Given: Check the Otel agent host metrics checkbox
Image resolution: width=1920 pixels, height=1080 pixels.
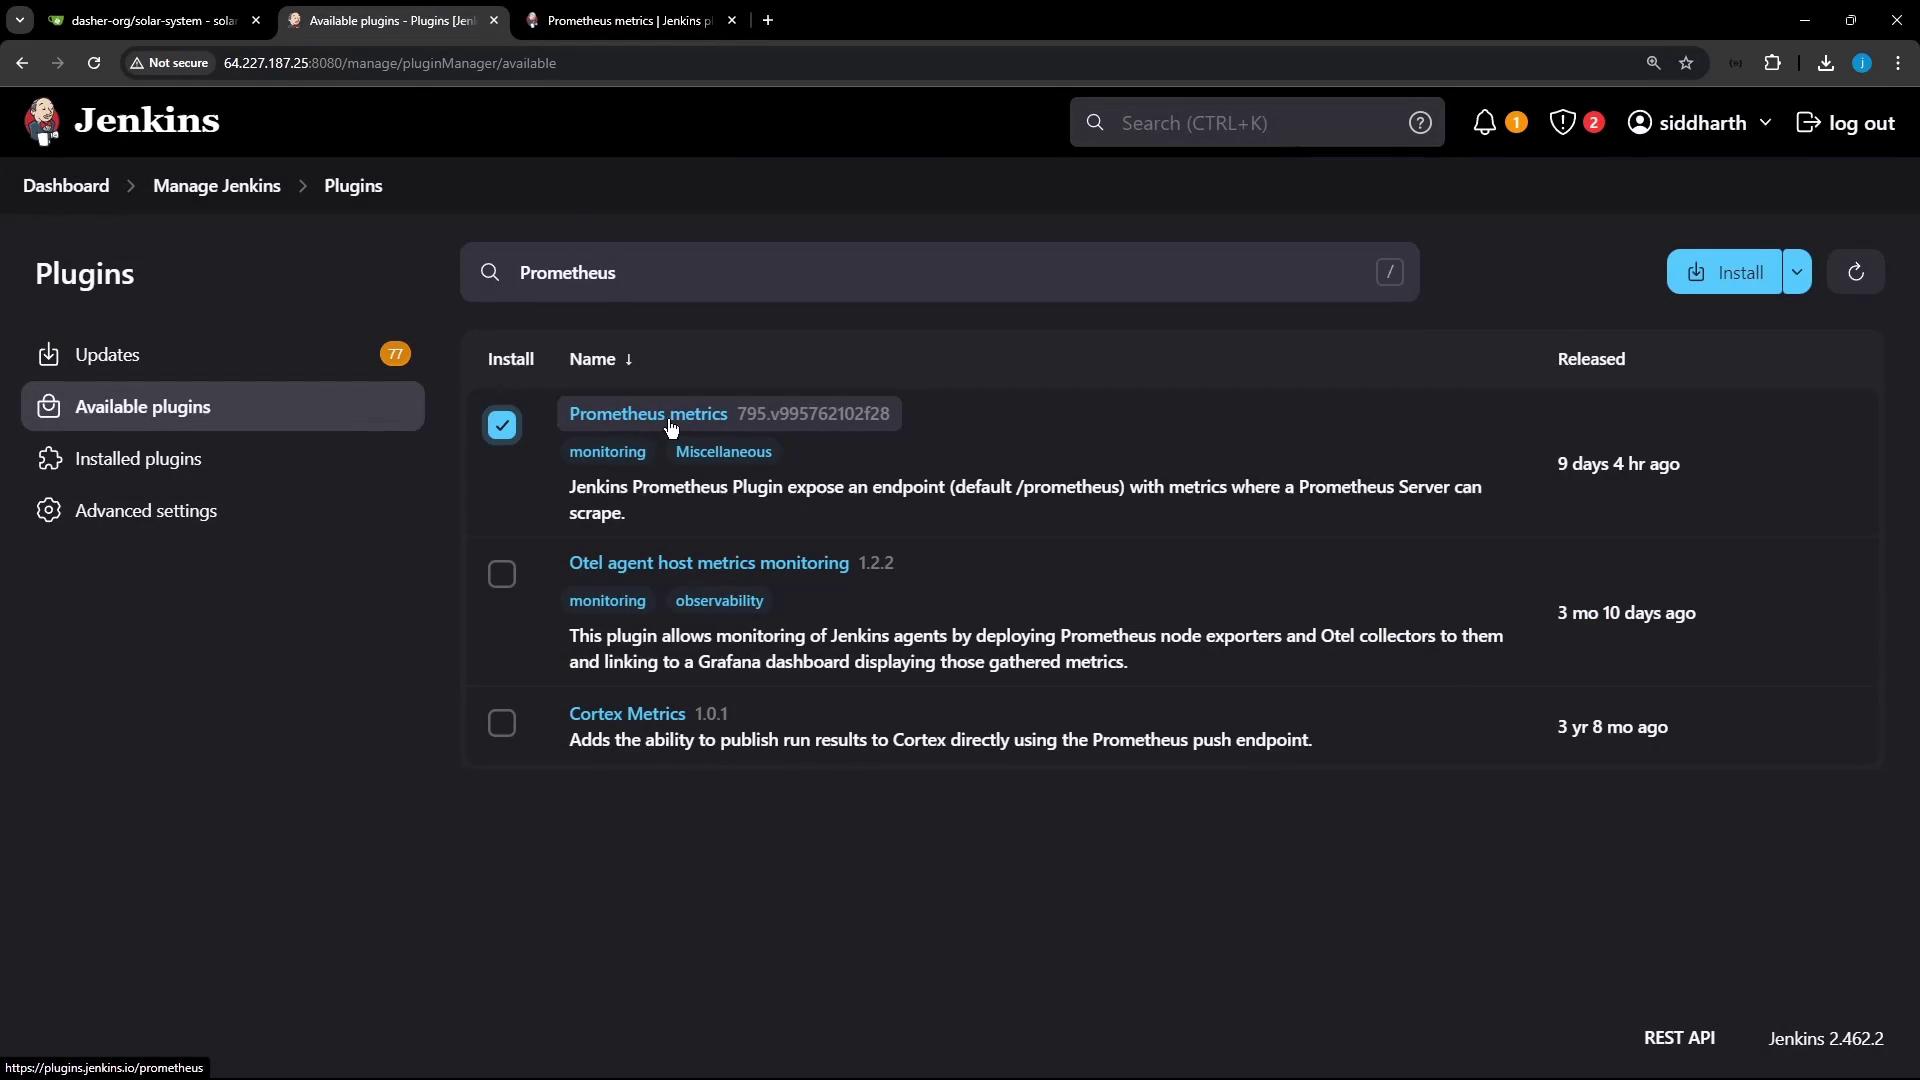Looking at the screenshot, I should [x=502, y=574].
